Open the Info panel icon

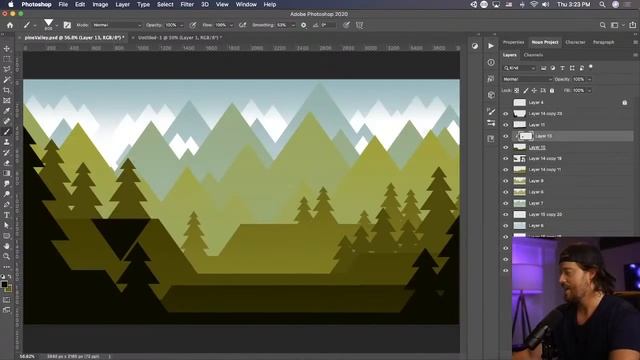pyautogui.click(x=491, y=62)
